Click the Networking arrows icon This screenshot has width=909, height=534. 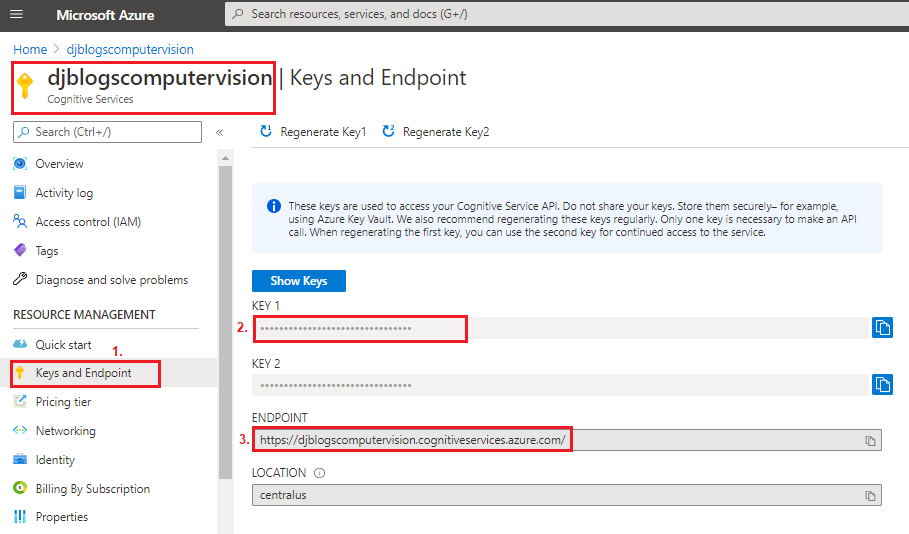click(20, 430)
